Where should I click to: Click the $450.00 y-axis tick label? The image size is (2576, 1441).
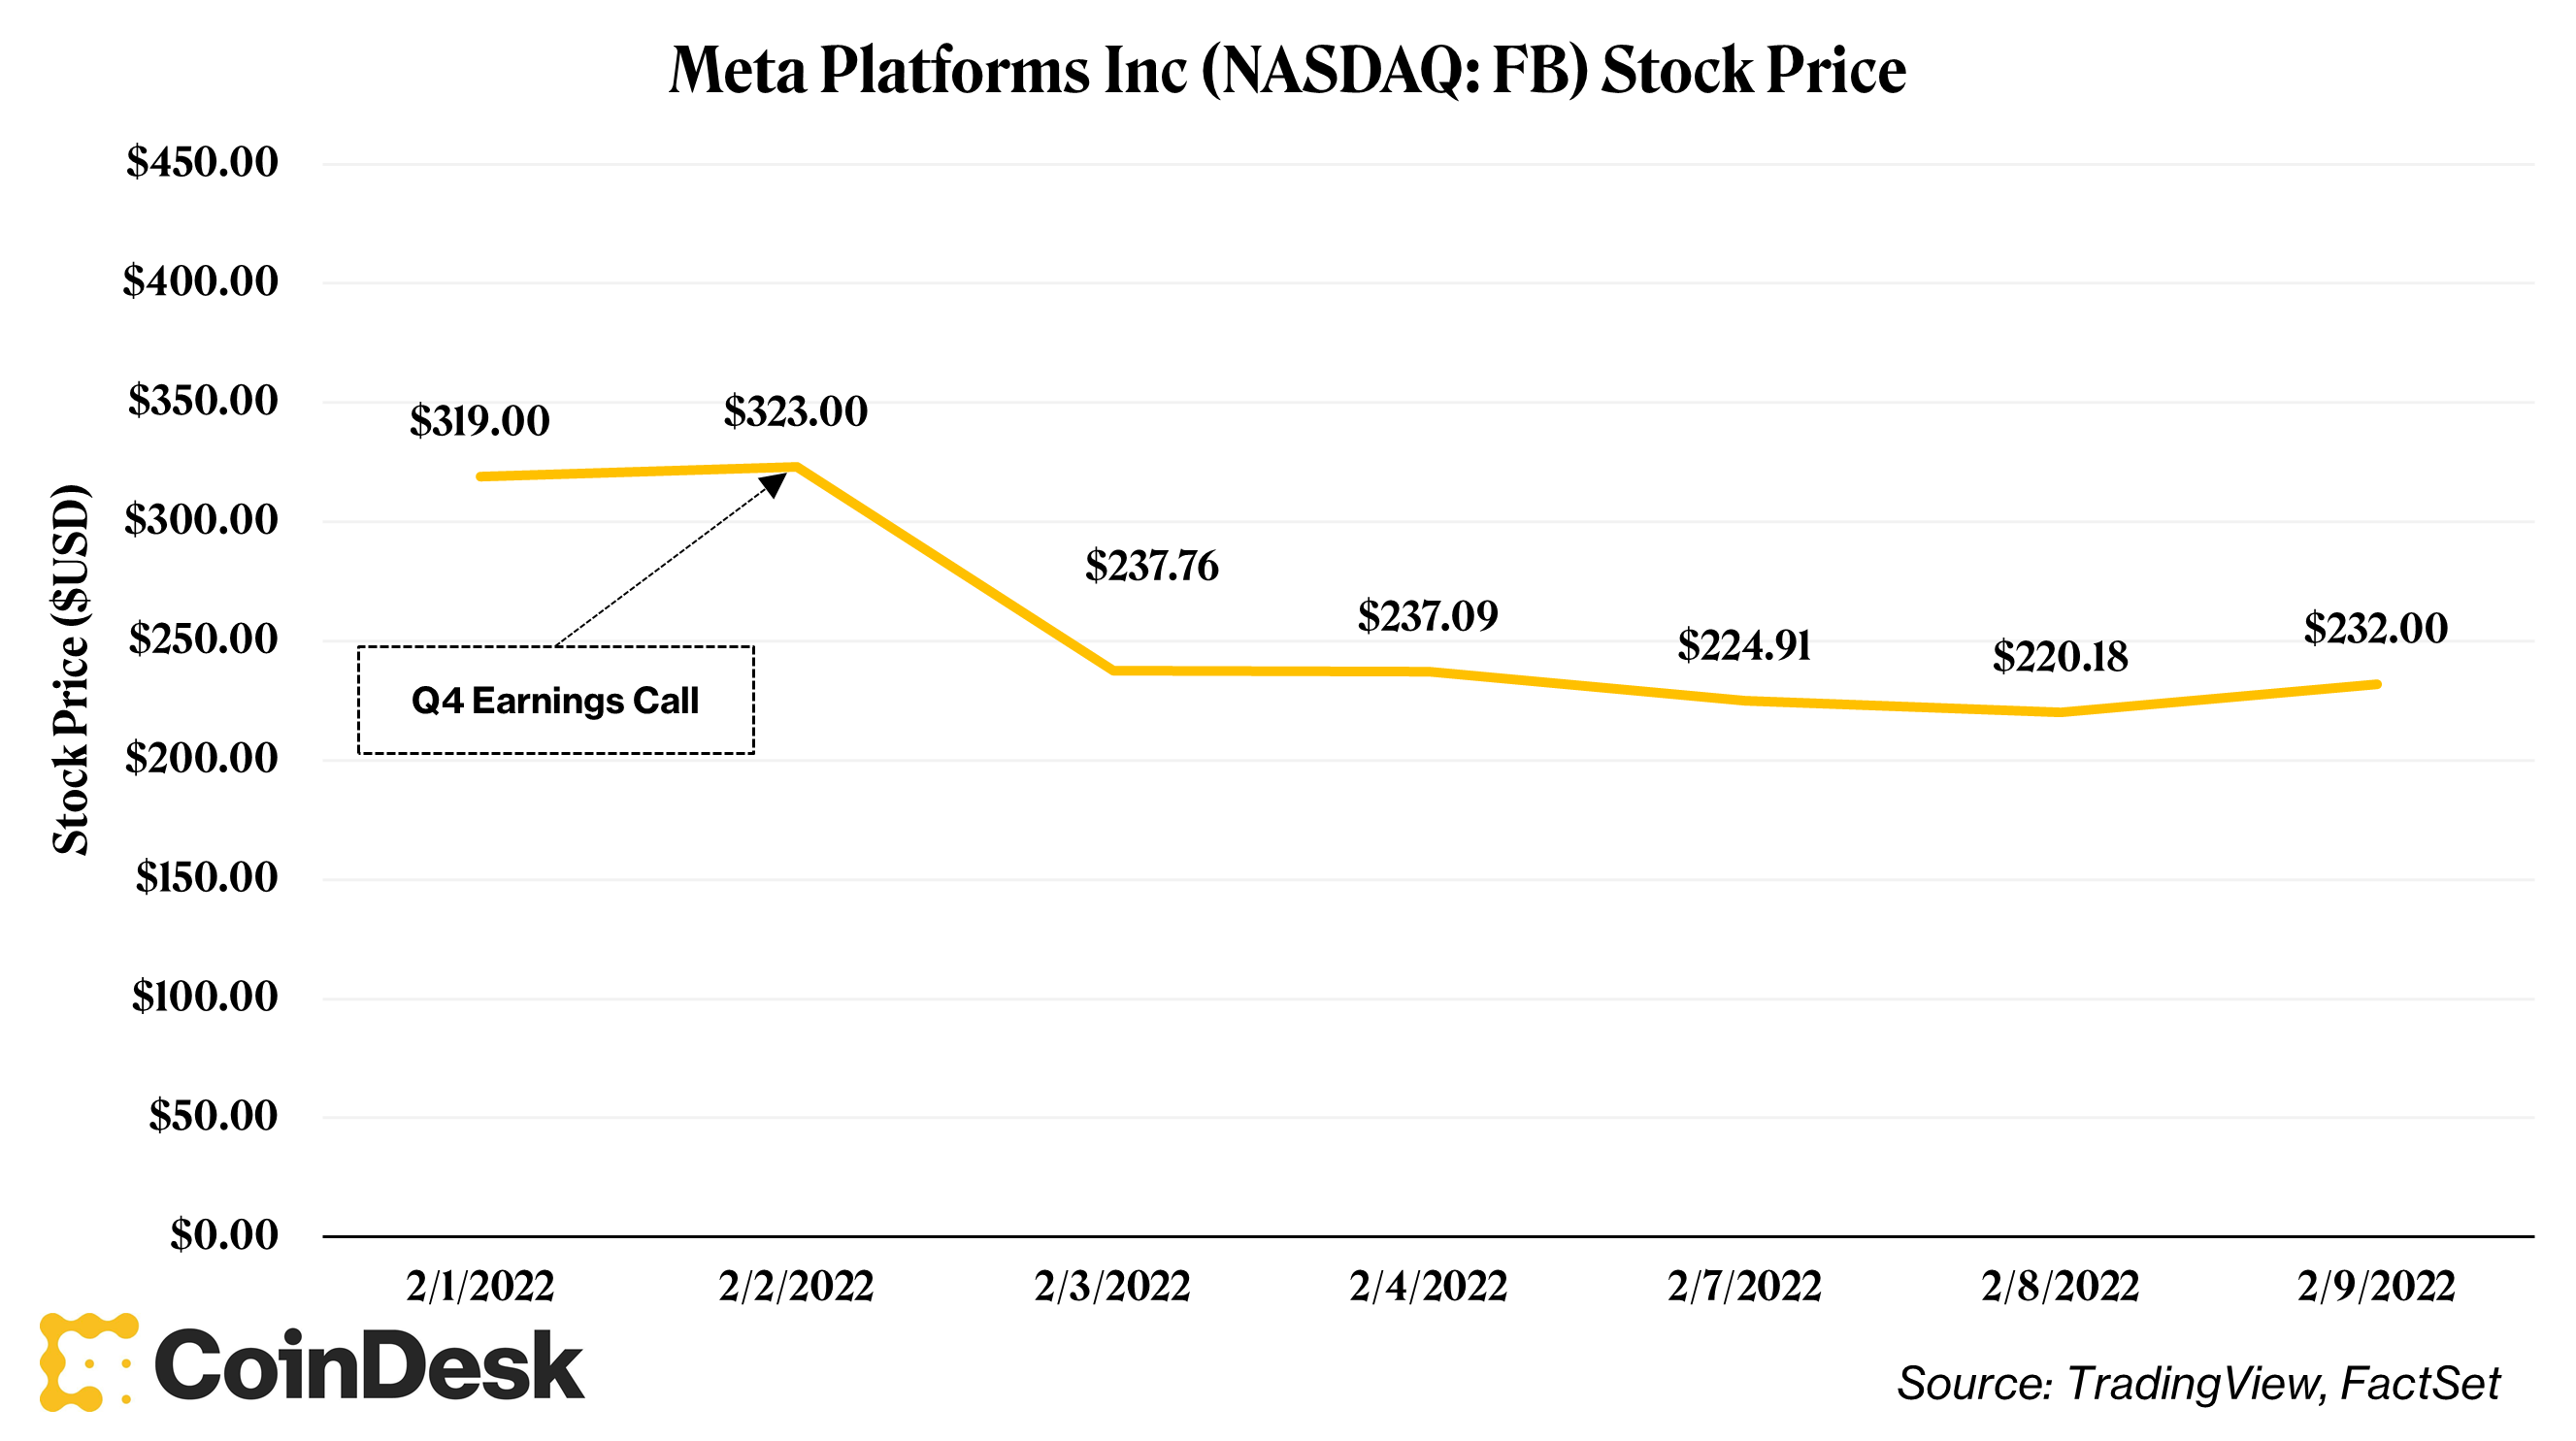click(x=202, y=162)
